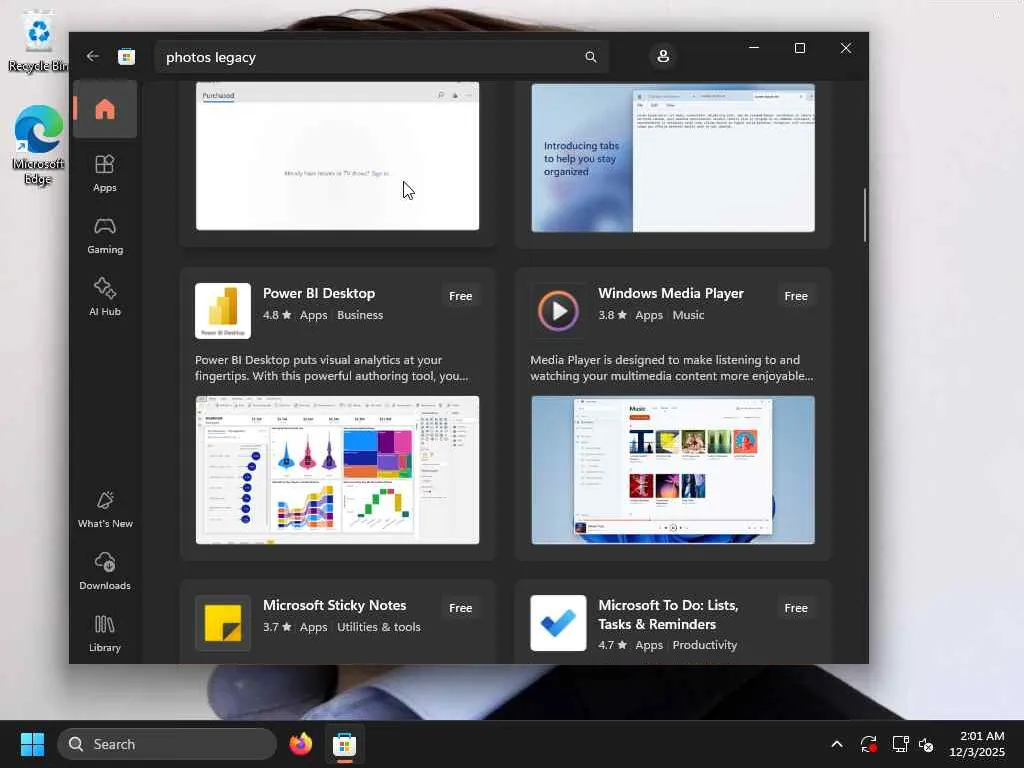Click 'Productivity' under Microsoft To Do
1024x768 pixels.
tap(705, 645)
